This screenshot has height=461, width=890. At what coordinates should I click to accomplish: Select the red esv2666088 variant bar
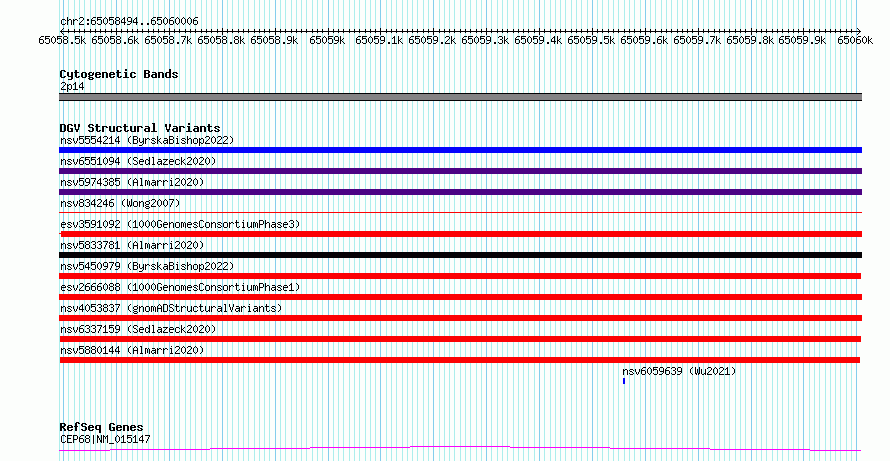click(460, 297)
